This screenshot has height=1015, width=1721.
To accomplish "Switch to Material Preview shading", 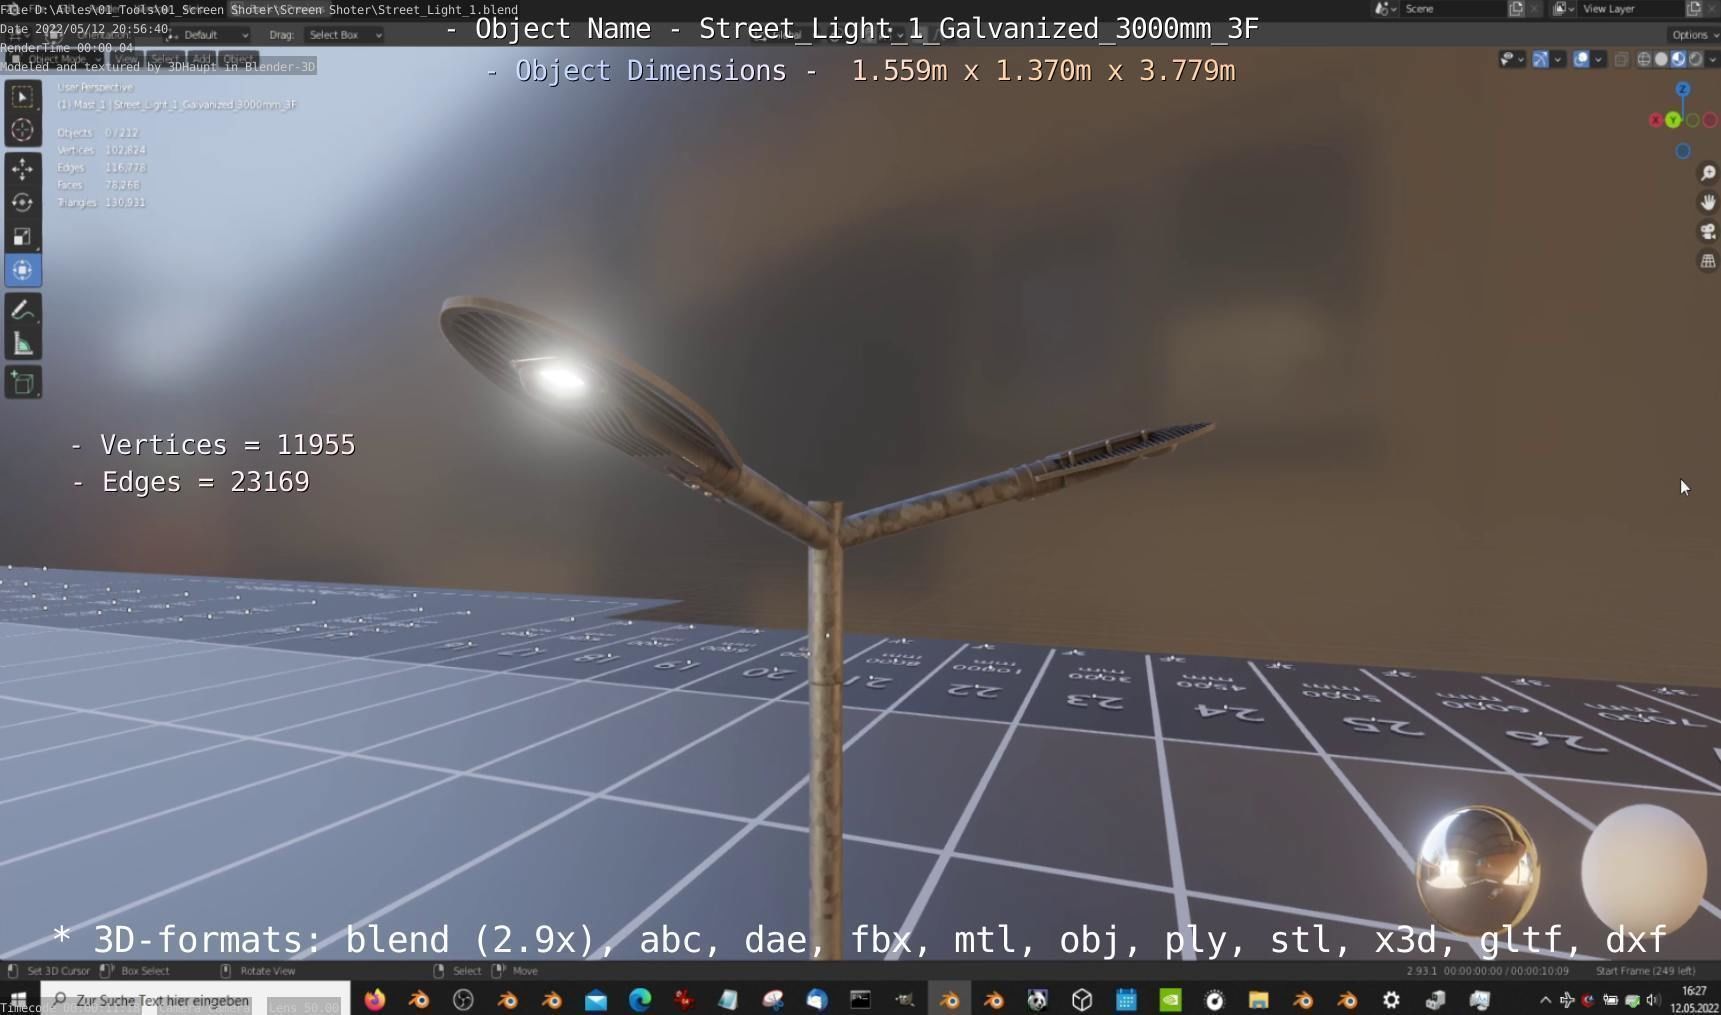I will 1678,60.
